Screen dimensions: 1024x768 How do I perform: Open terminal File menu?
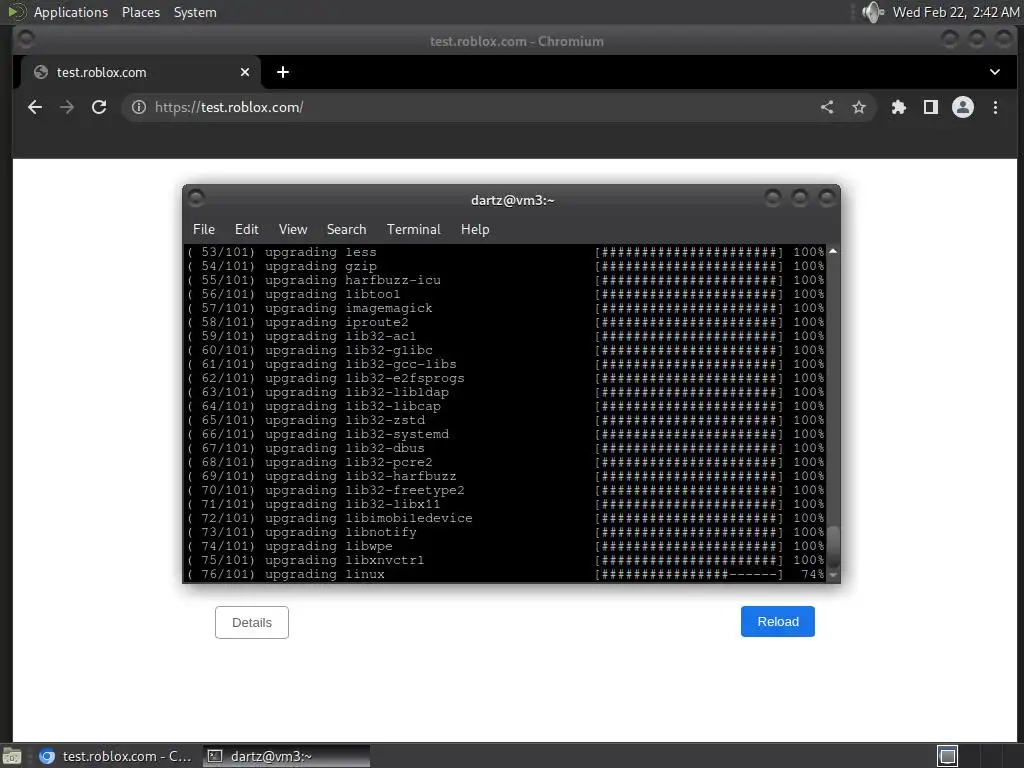pos(204,229)
